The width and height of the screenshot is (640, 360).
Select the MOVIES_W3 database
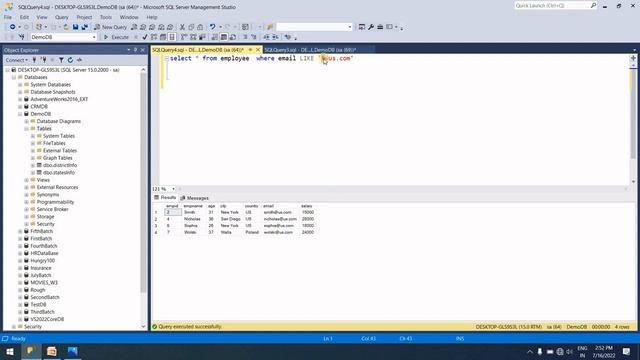(44, 282)
